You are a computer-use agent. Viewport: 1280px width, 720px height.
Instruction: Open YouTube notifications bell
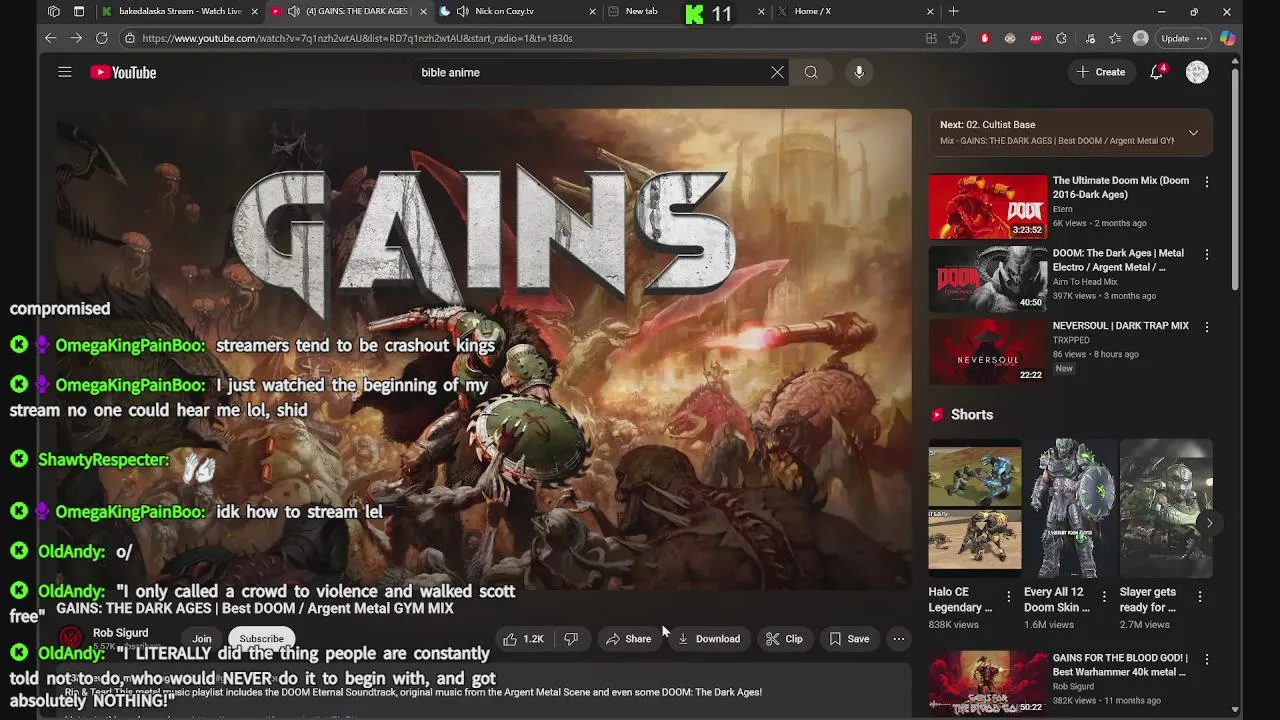(x=1157, y=72)
